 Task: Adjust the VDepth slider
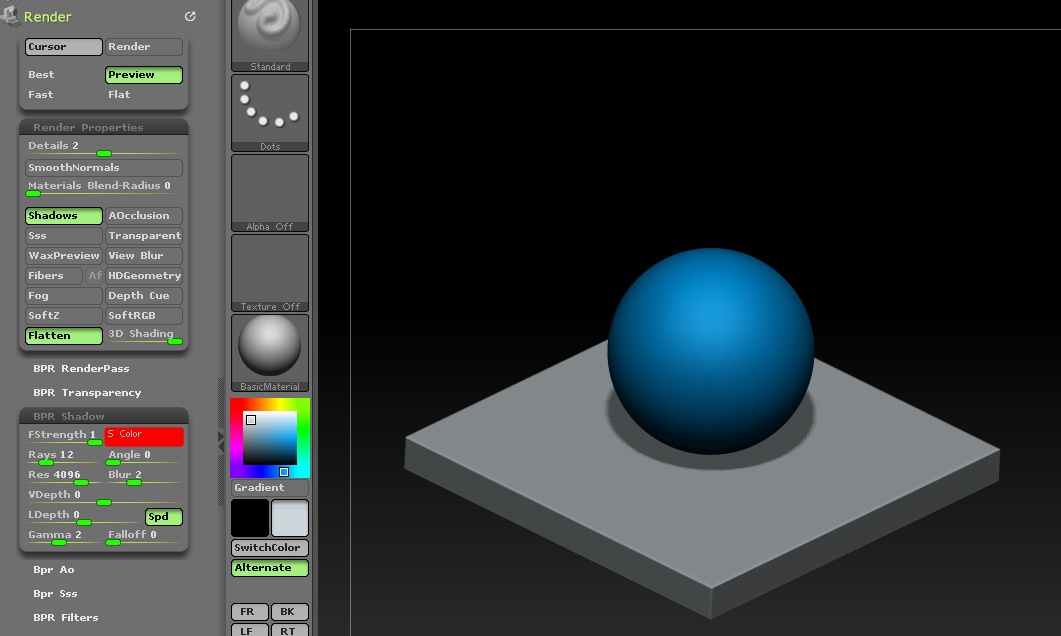click(x=104, y=497)
